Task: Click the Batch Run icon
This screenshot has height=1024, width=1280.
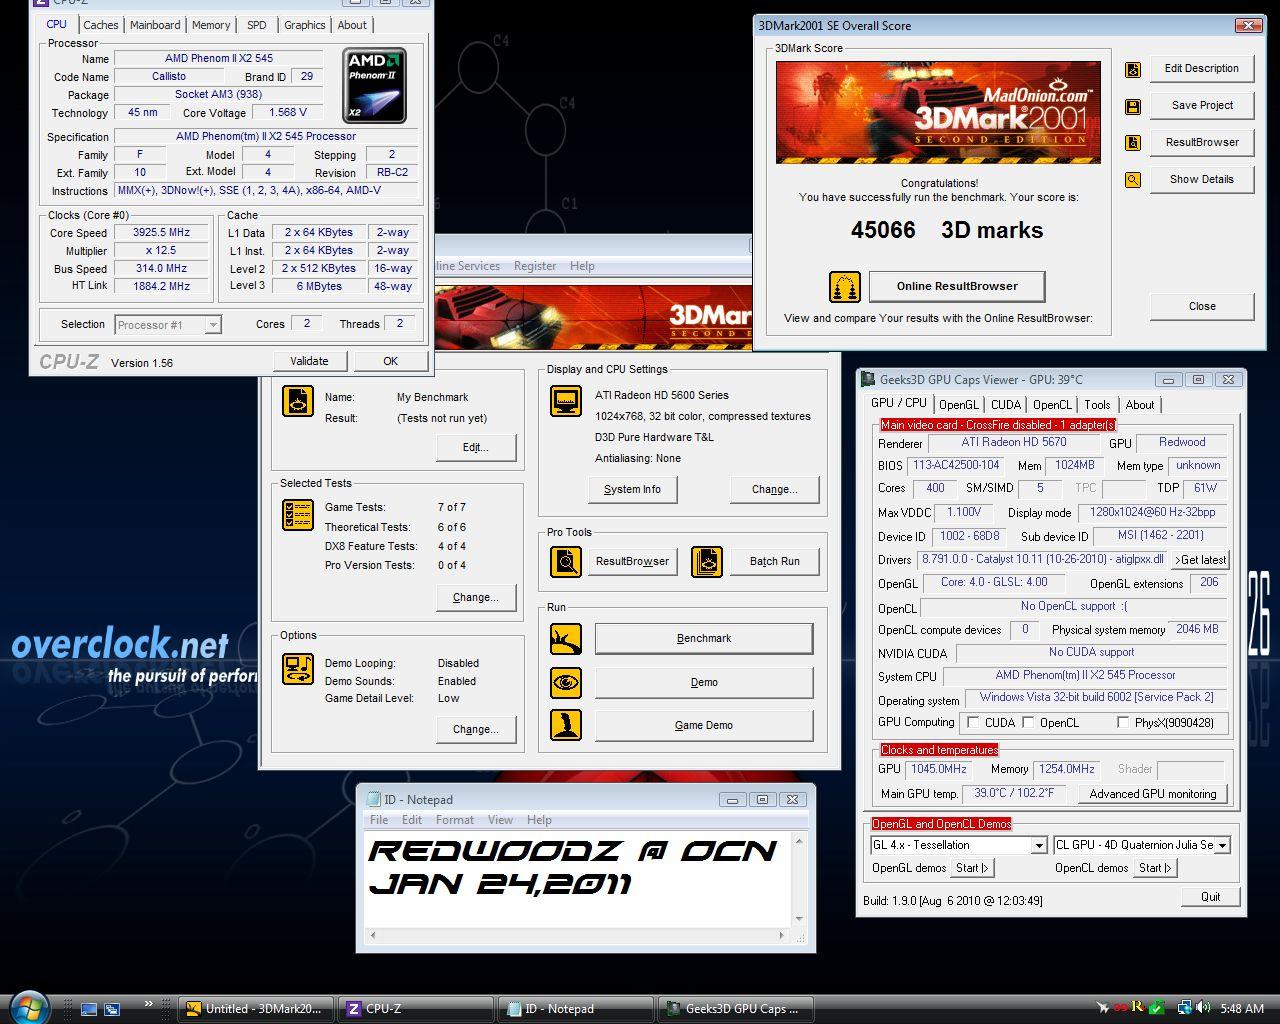Action: click(707, 561)
